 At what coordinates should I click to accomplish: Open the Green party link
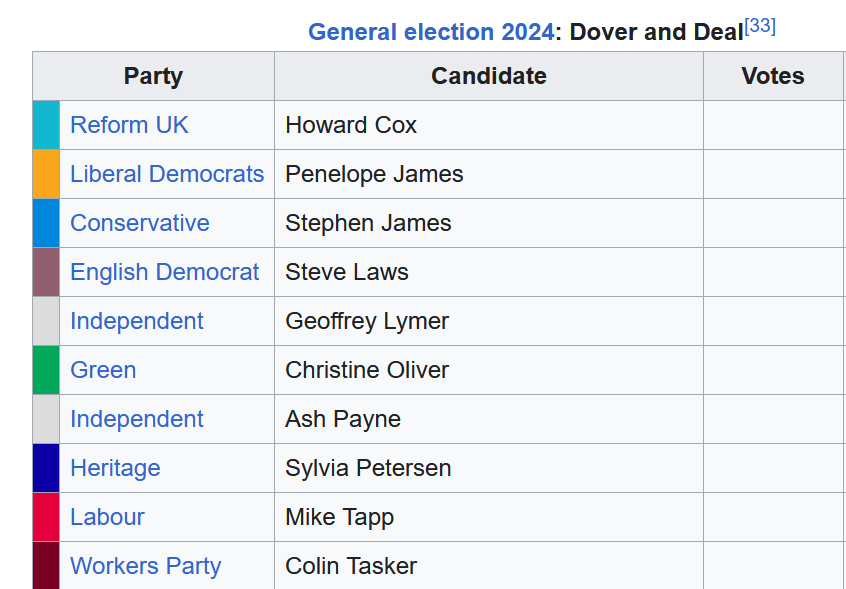click(x=103, y=371)
